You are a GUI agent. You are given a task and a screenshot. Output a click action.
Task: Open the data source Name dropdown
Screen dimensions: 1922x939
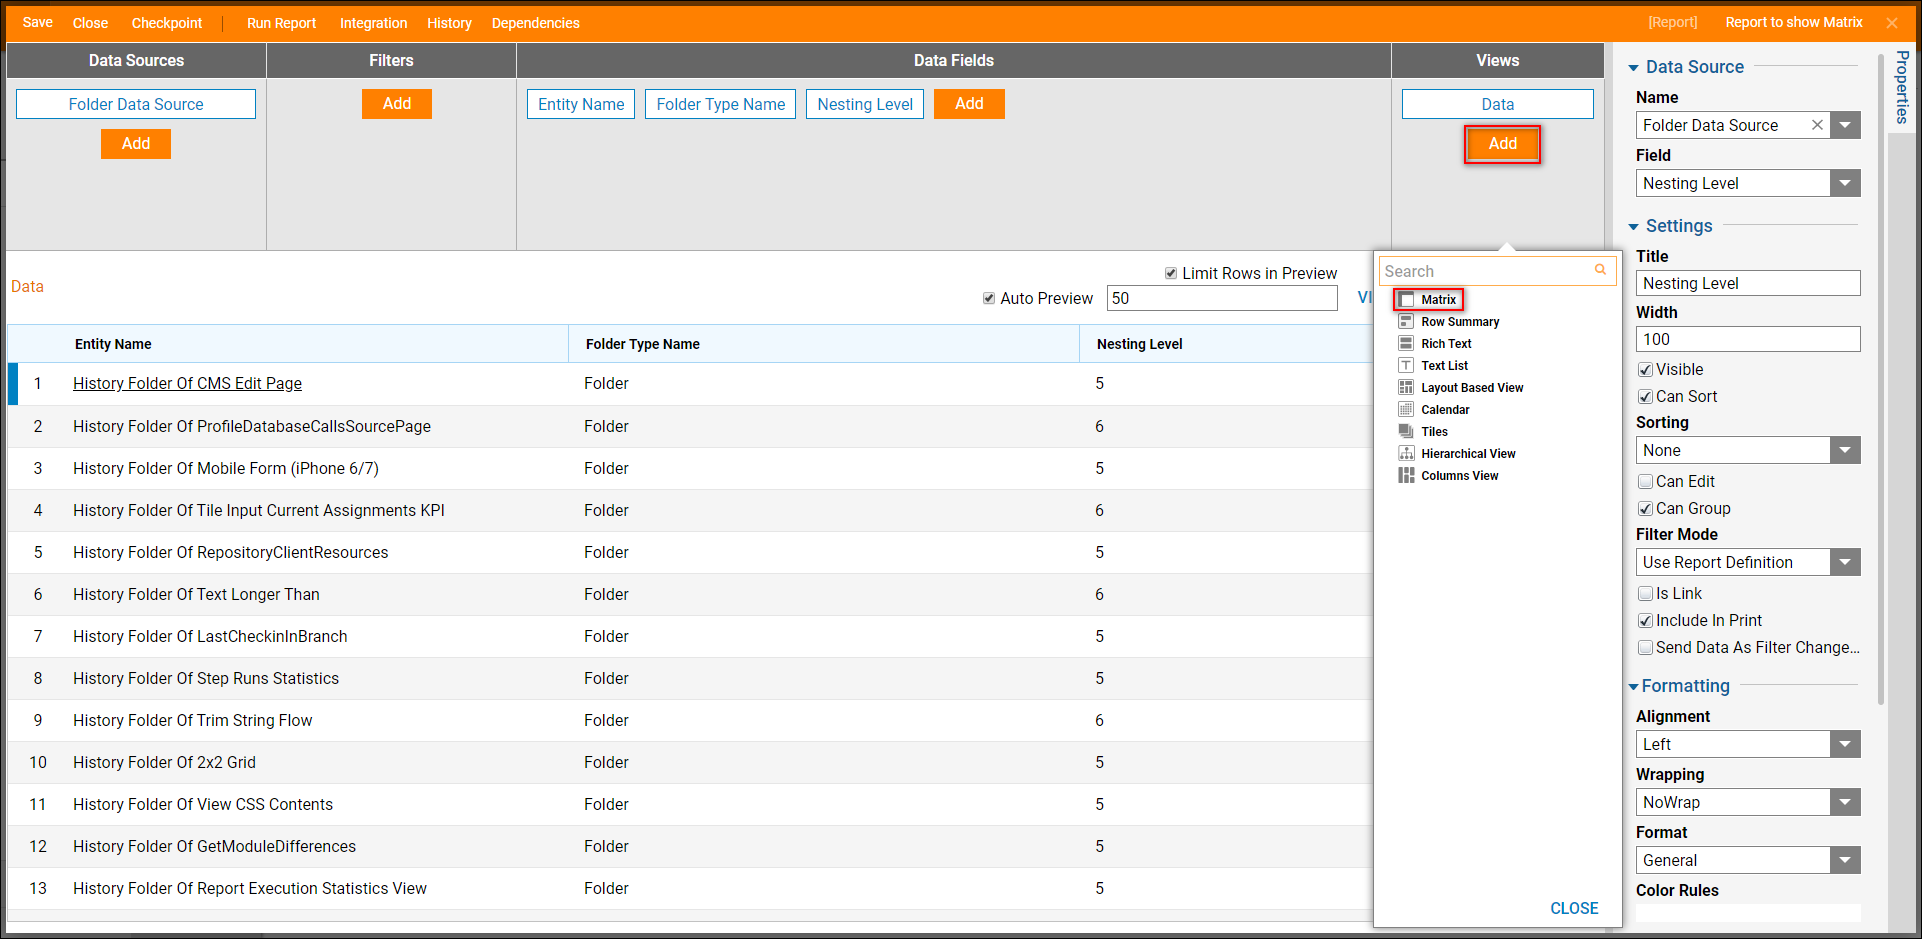click(1845, 125)
